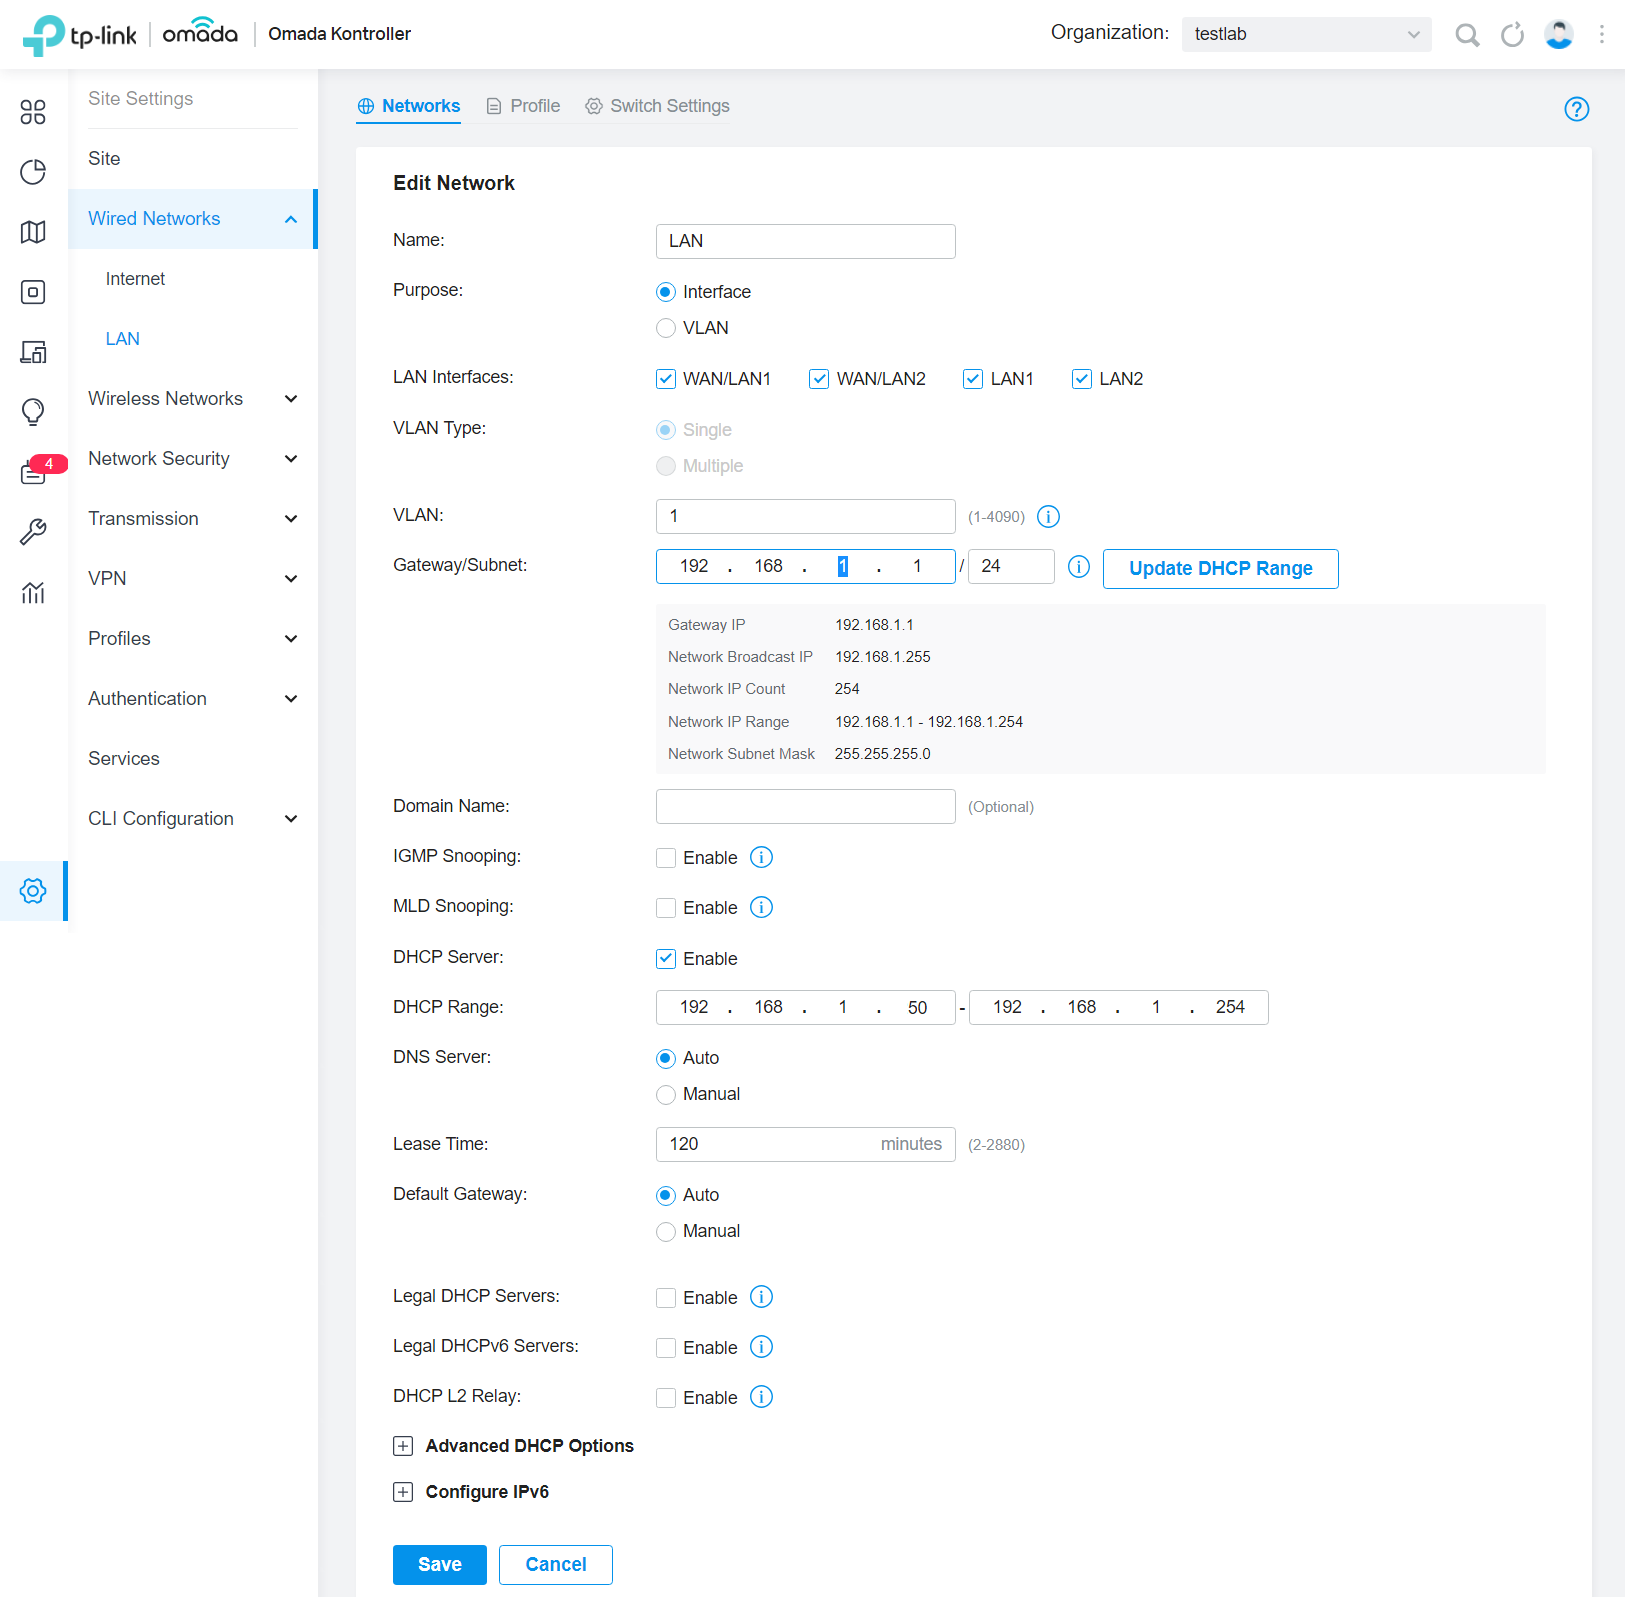
Task: Click the IGMP Snooping info icon
Action: point(762,858)
